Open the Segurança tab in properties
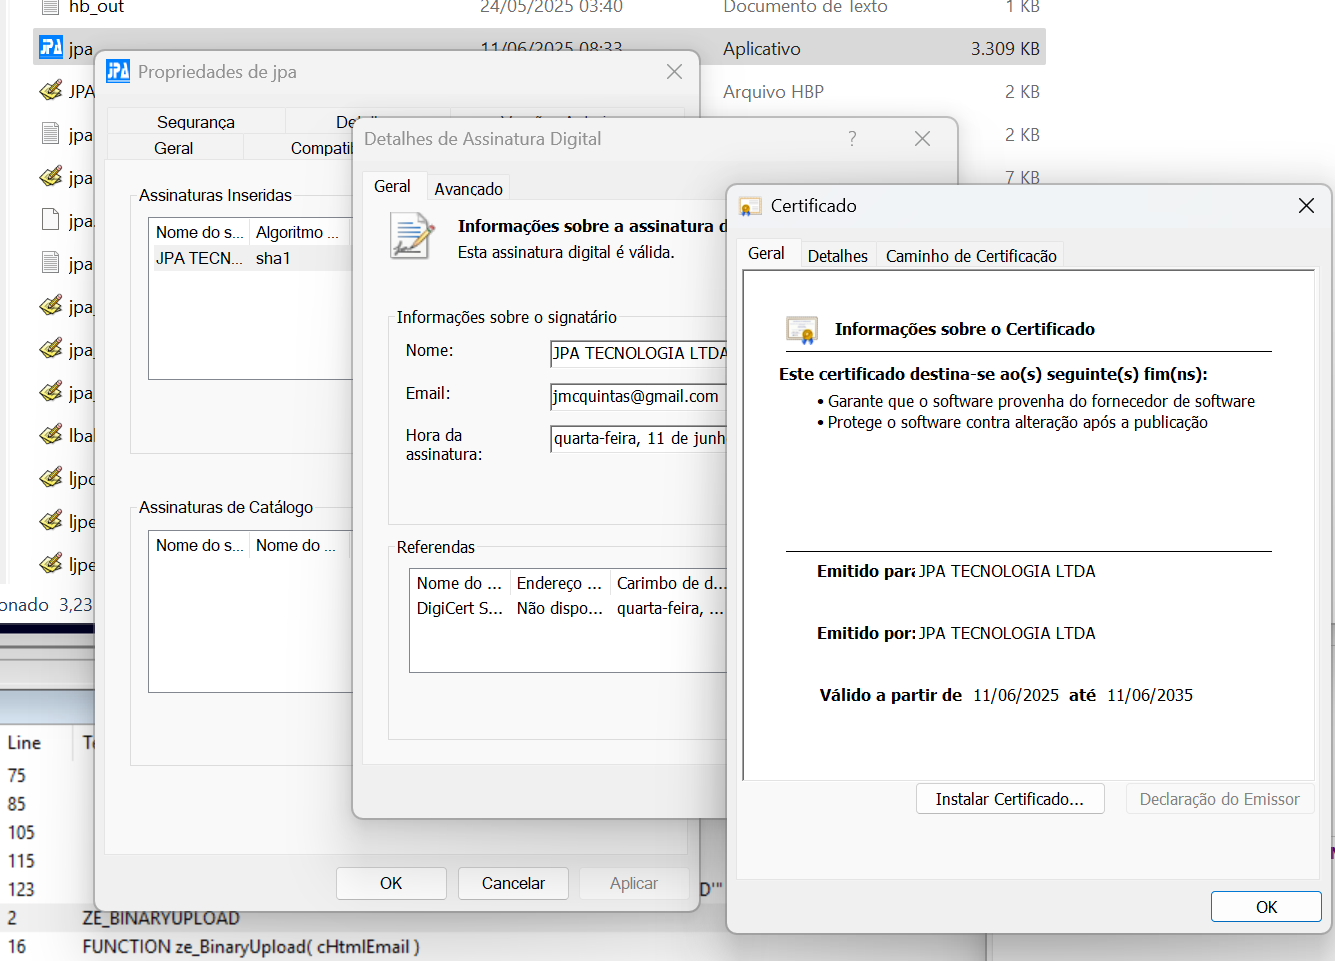Image resolution: width=1335 pixels, height=961 pixels. click(195, 122)
